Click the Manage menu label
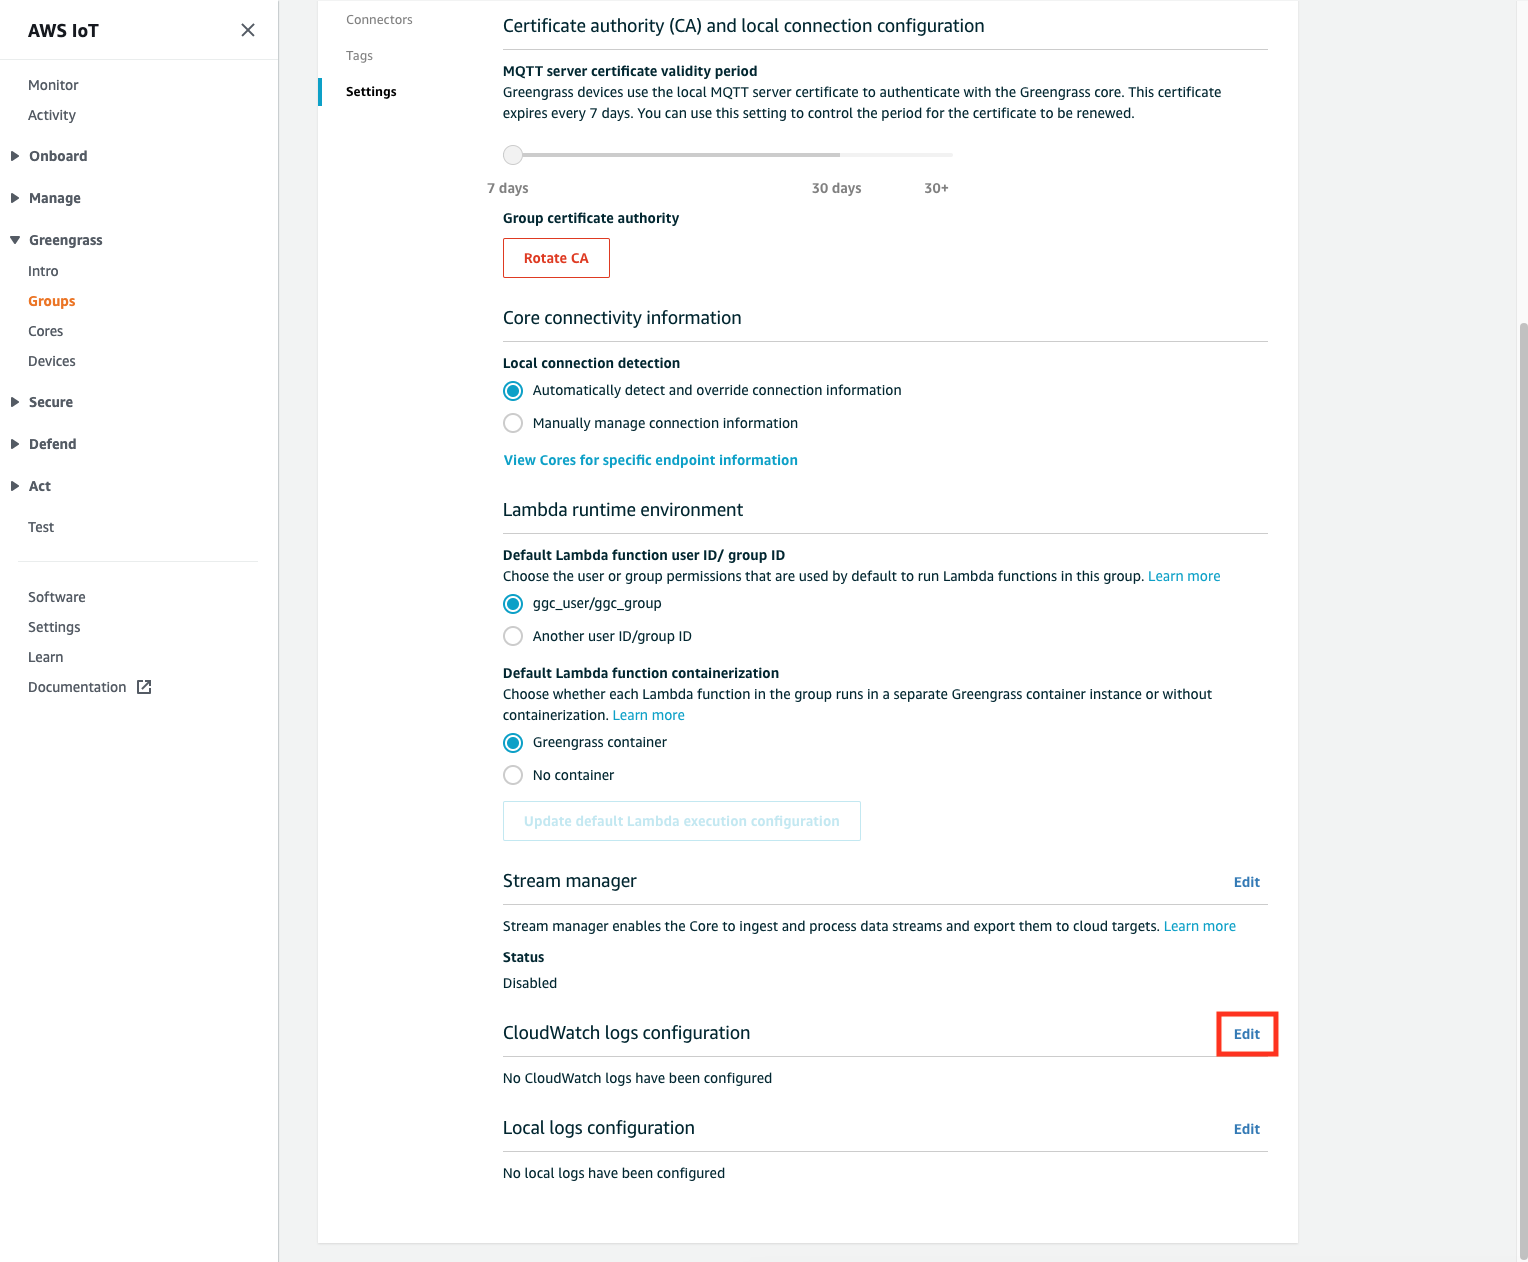The image size is (1528, 1262). [x=55, y=198]
